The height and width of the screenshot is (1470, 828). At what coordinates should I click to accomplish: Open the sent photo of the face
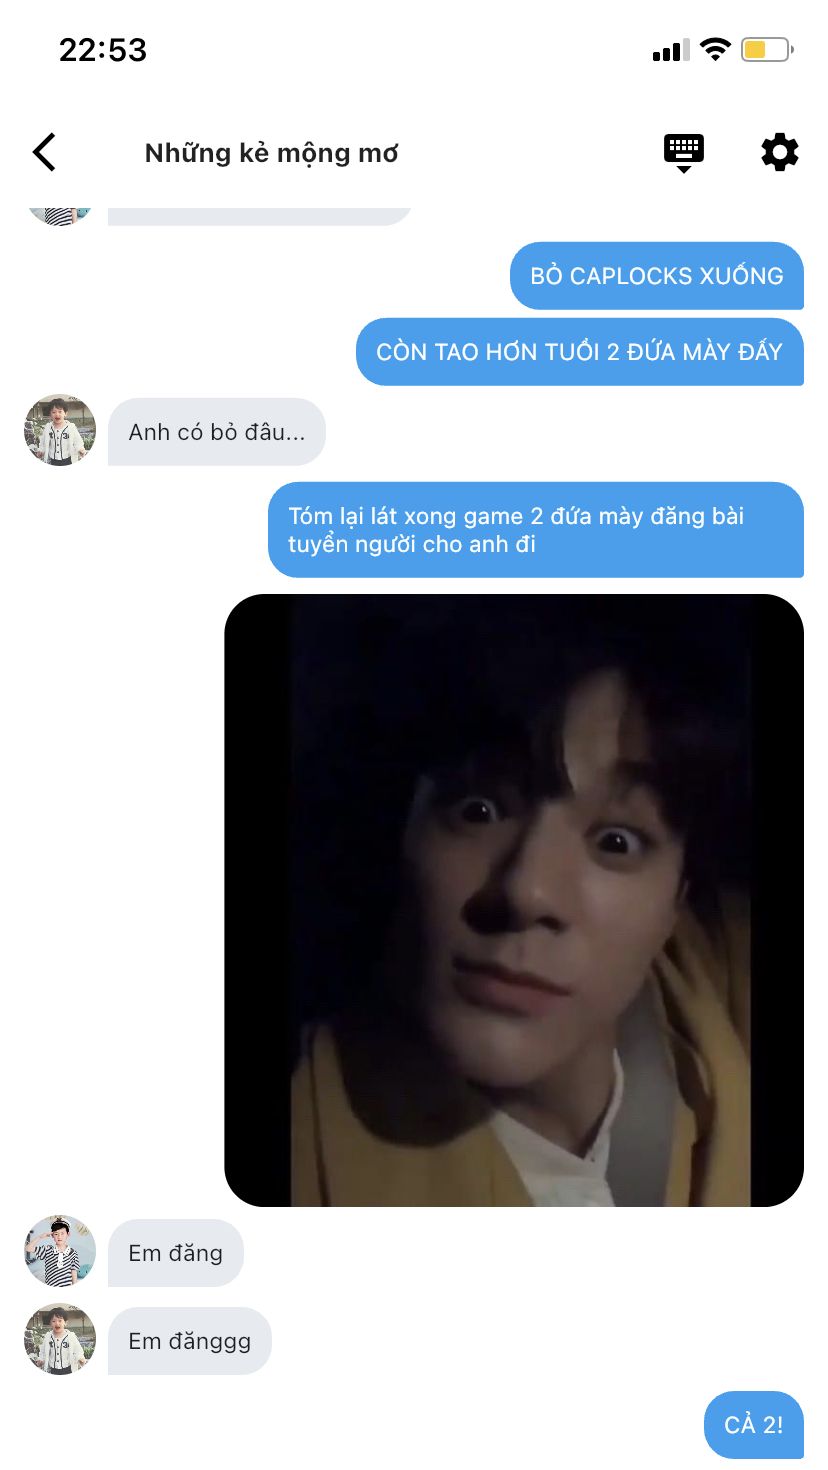click(514, 900)
